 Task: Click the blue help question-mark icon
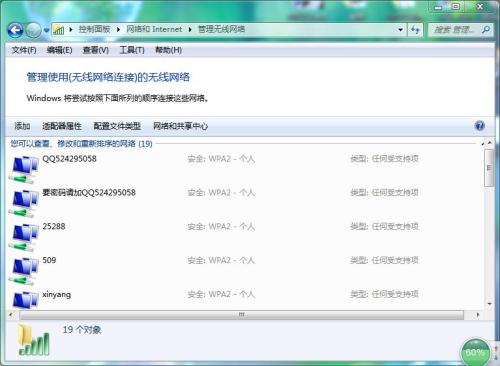coord(480,126)
